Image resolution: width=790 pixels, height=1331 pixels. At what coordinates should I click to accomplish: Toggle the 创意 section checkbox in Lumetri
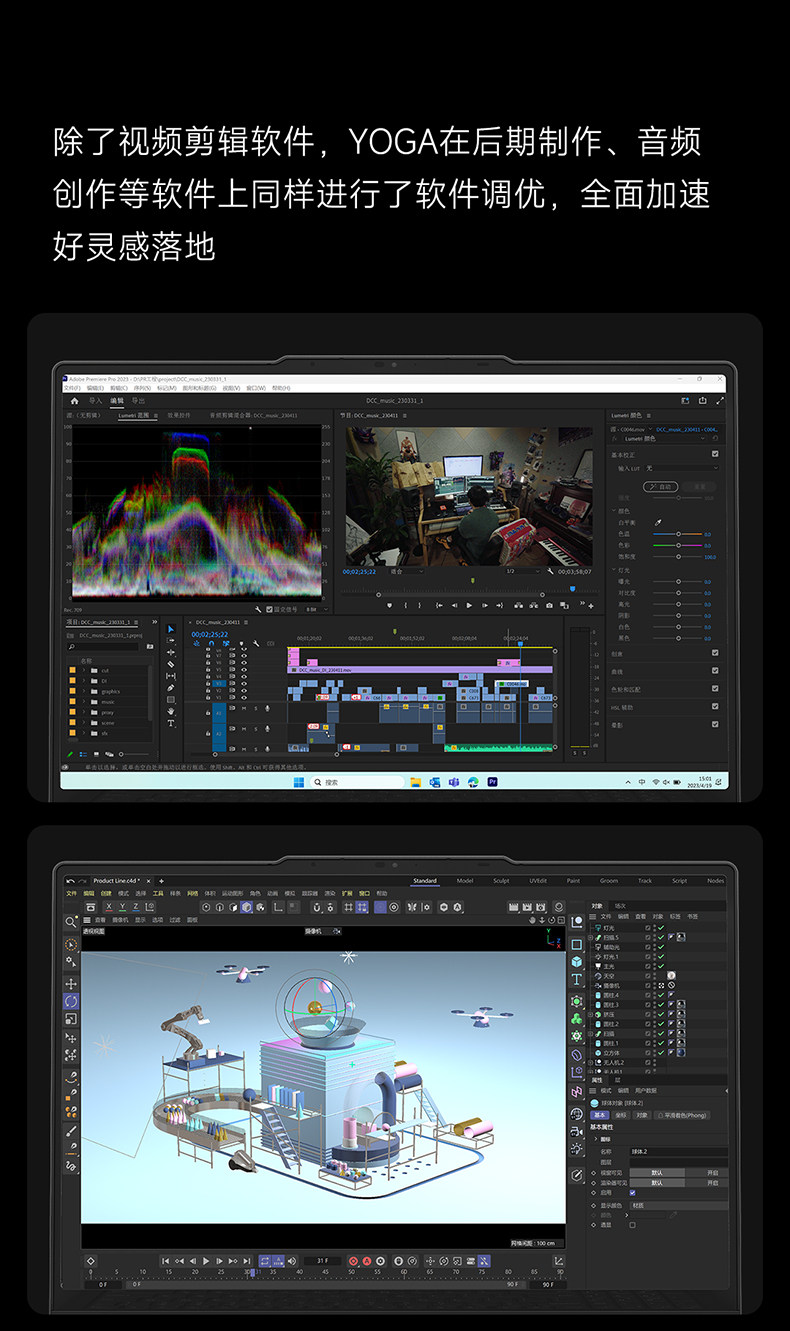(x=715, y=653)
